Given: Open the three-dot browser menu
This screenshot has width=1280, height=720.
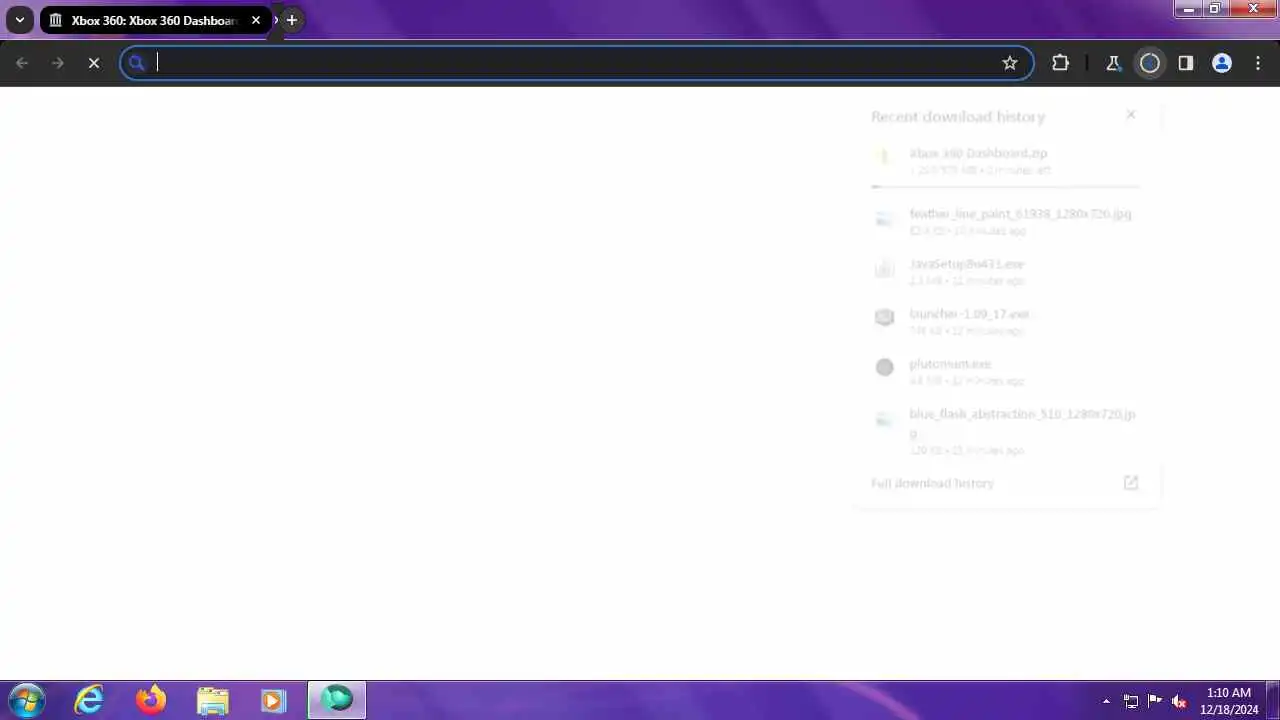Looking at the screenshot, I should click(x=1257, y=63).
